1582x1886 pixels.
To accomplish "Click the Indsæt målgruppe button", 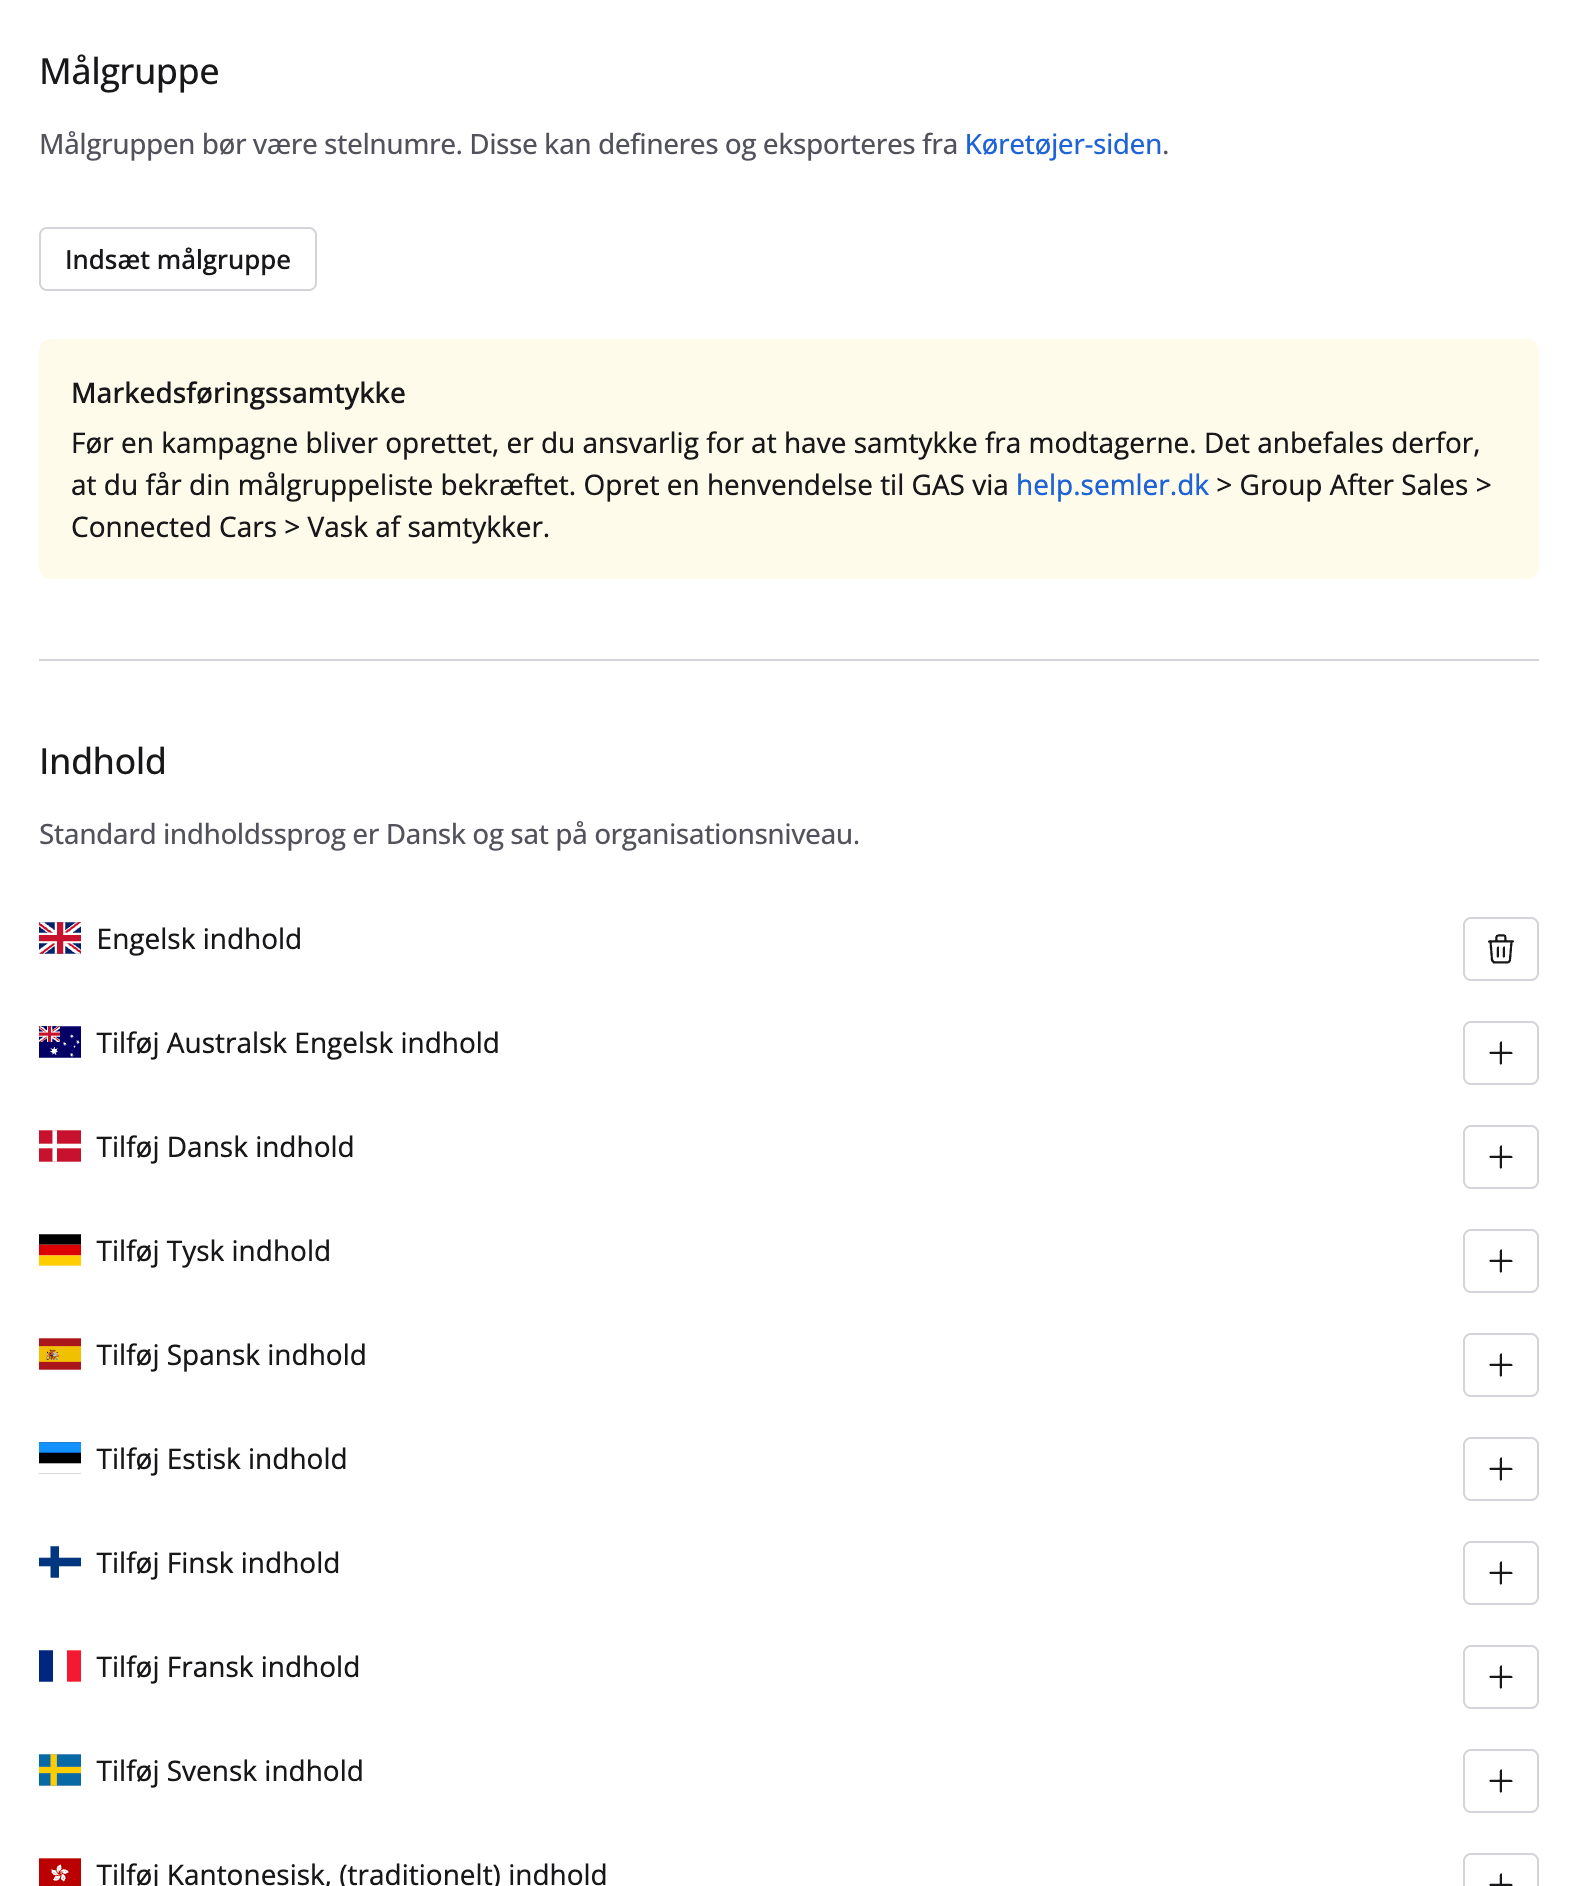I will pos(178,259).
